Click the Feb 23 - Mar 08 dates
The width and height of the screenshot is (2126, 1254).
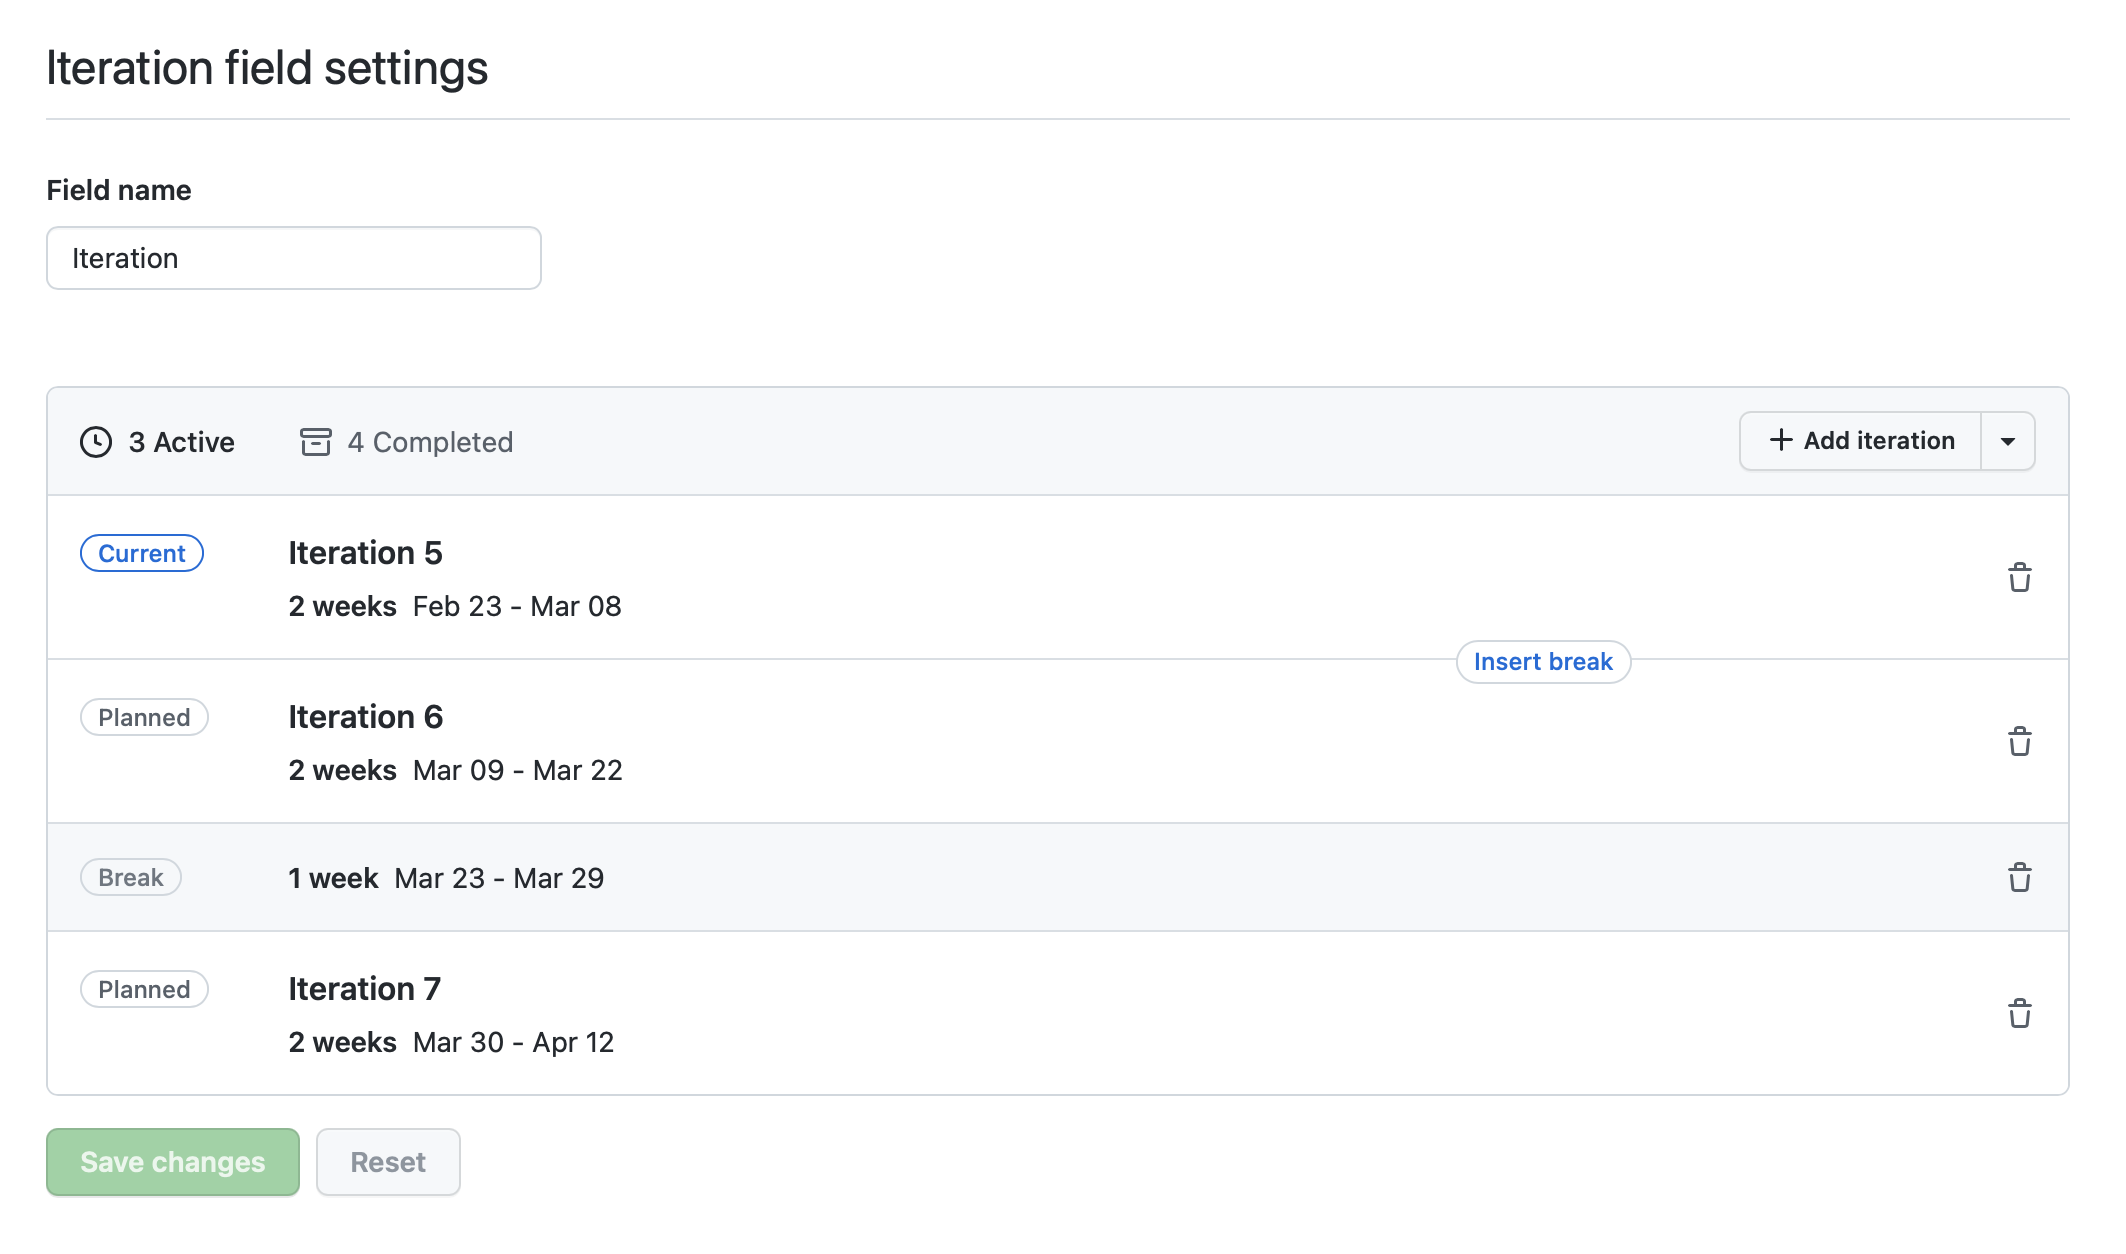click(517, 607)
